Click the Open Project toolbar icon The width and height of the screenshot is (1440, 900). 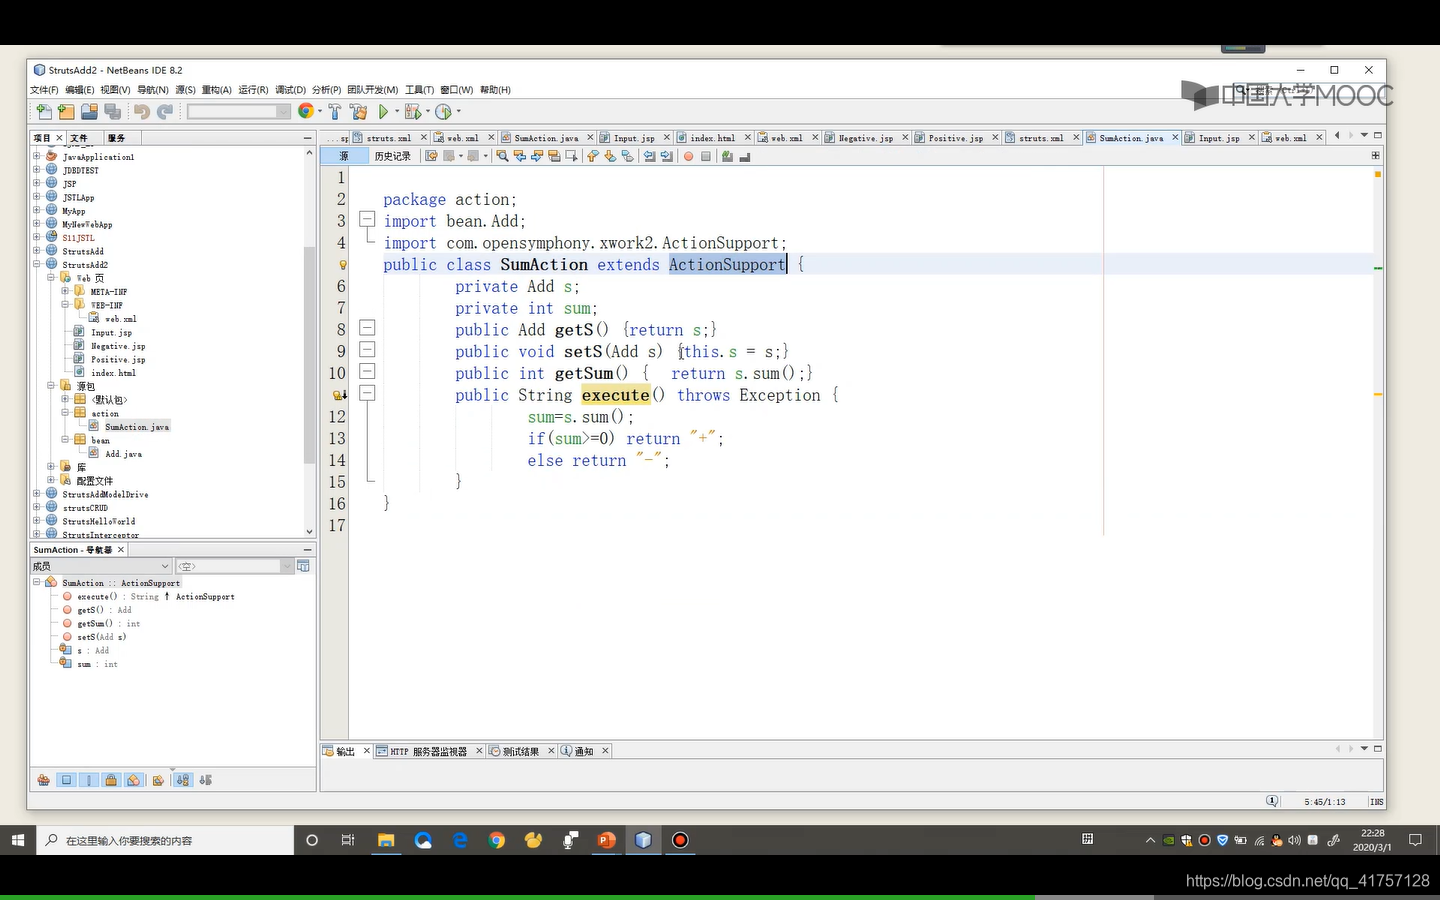coord(89,112)
